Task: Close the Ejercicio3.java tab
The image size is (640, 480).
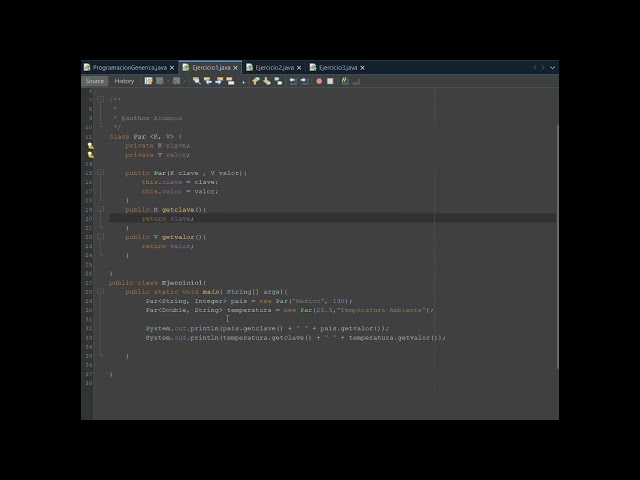Action: (362, 68)
